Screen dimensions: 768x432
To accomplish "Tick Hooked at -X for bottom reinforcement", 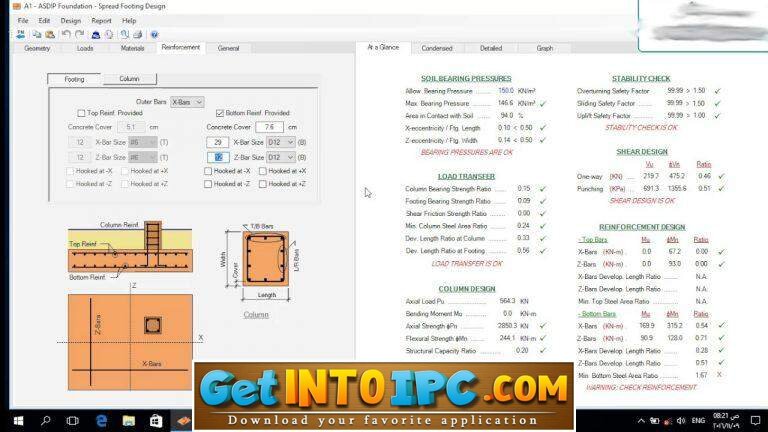I will pos(208,171).
